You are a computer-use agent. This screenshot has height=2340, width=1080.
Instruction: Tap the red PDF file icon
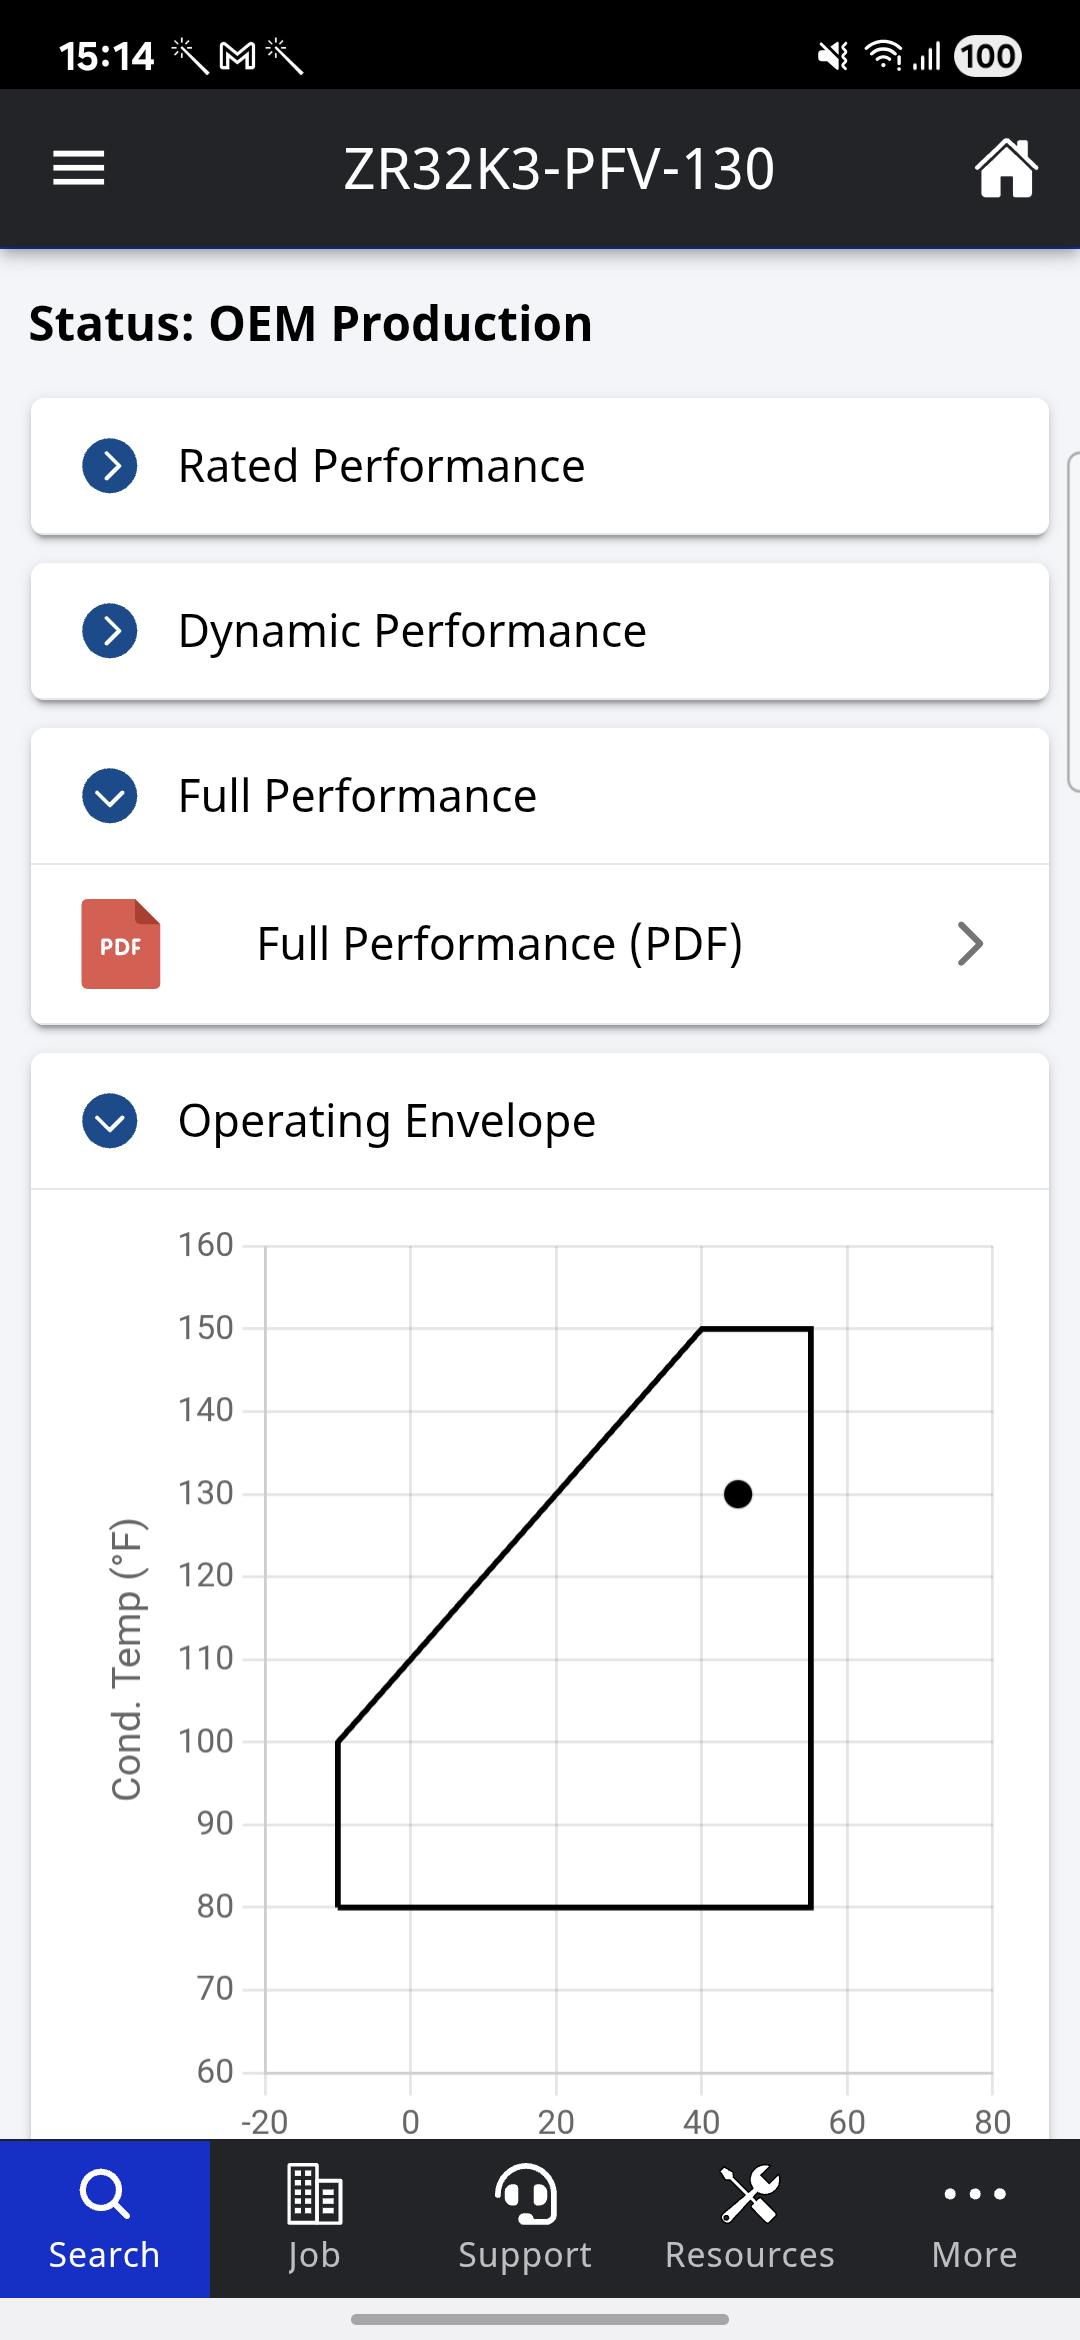(121, 944)
